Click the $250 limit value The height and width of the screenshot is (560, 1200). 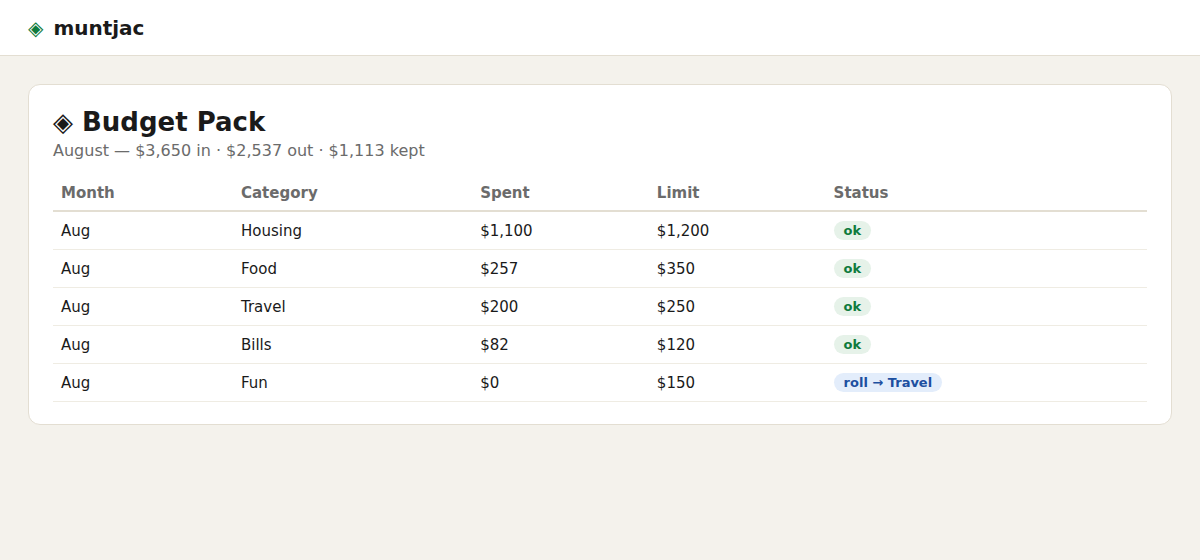(676, 307)
